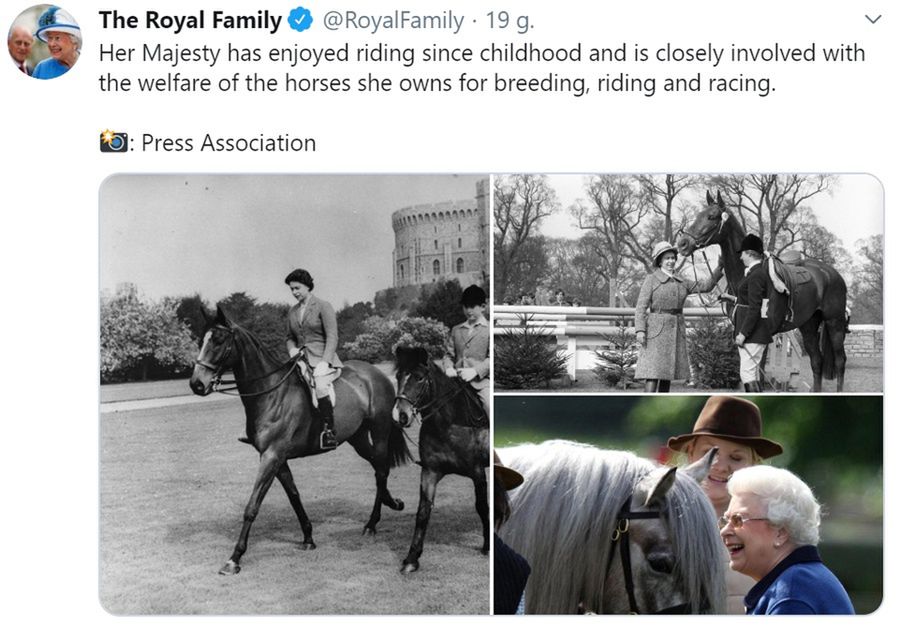The image size is (900, 626).
Task: Click the tweet text about Her Majesty riding
Action: 480,68
